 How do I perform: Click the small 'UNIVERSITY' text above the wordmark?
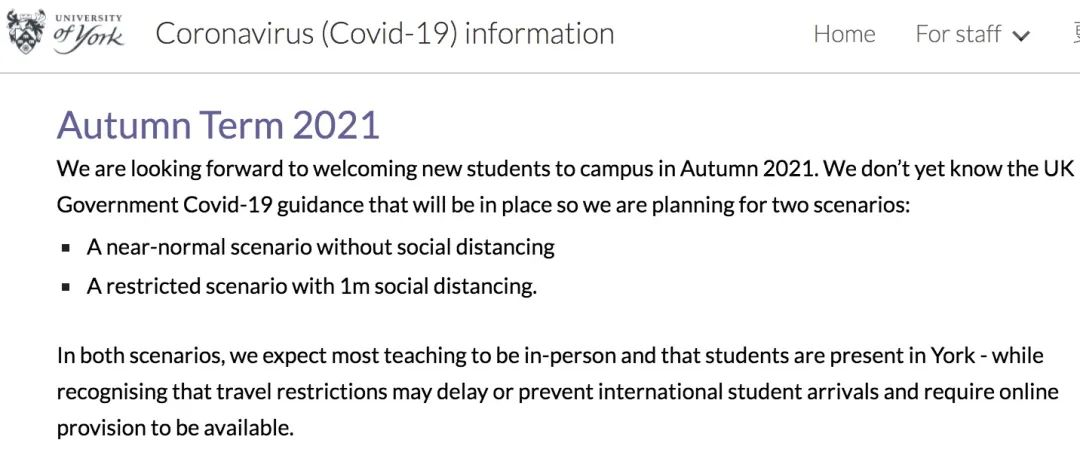(x=88, y=17)
